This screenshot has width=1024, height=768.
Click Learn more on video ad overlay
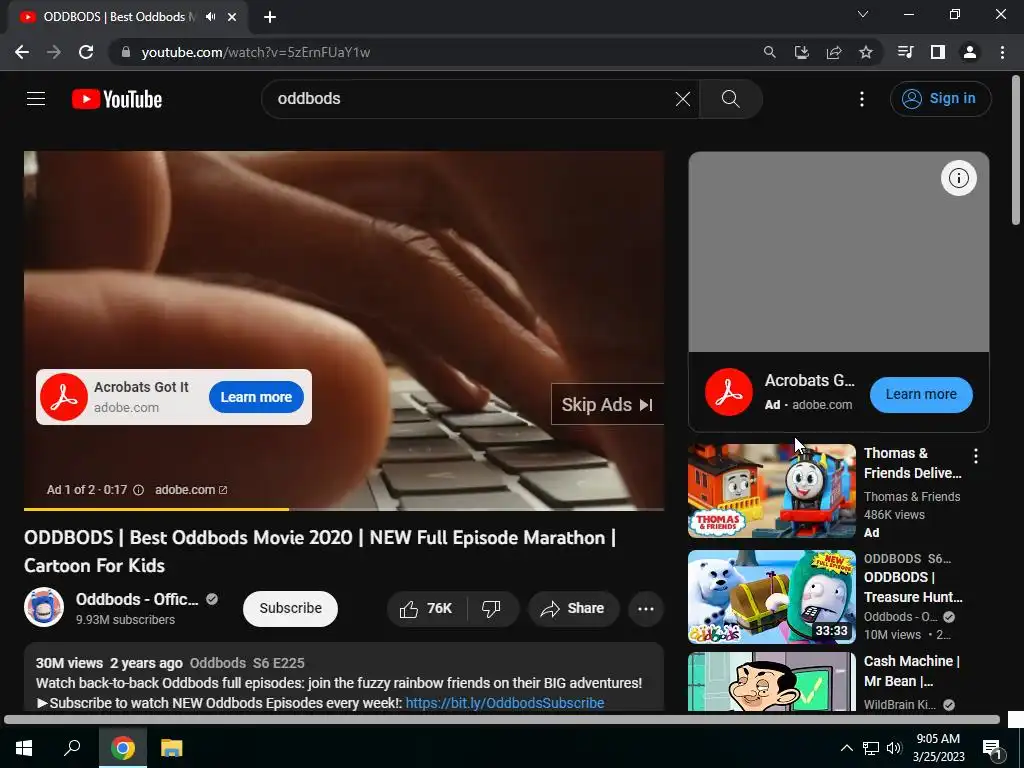point(256,397)
